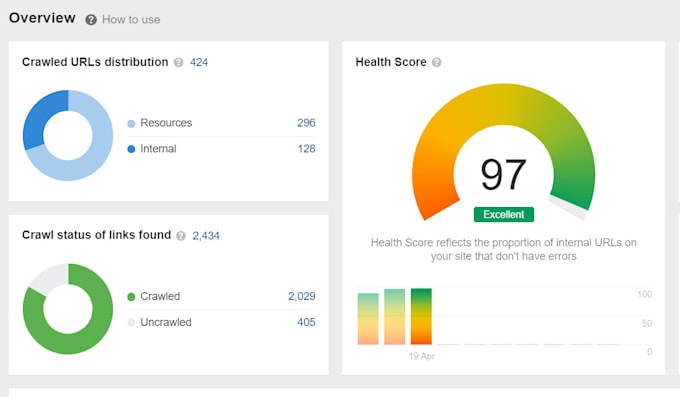680x397 pixels.
Task: Click the Uncrawled count 405
Action: pos(306,322)
